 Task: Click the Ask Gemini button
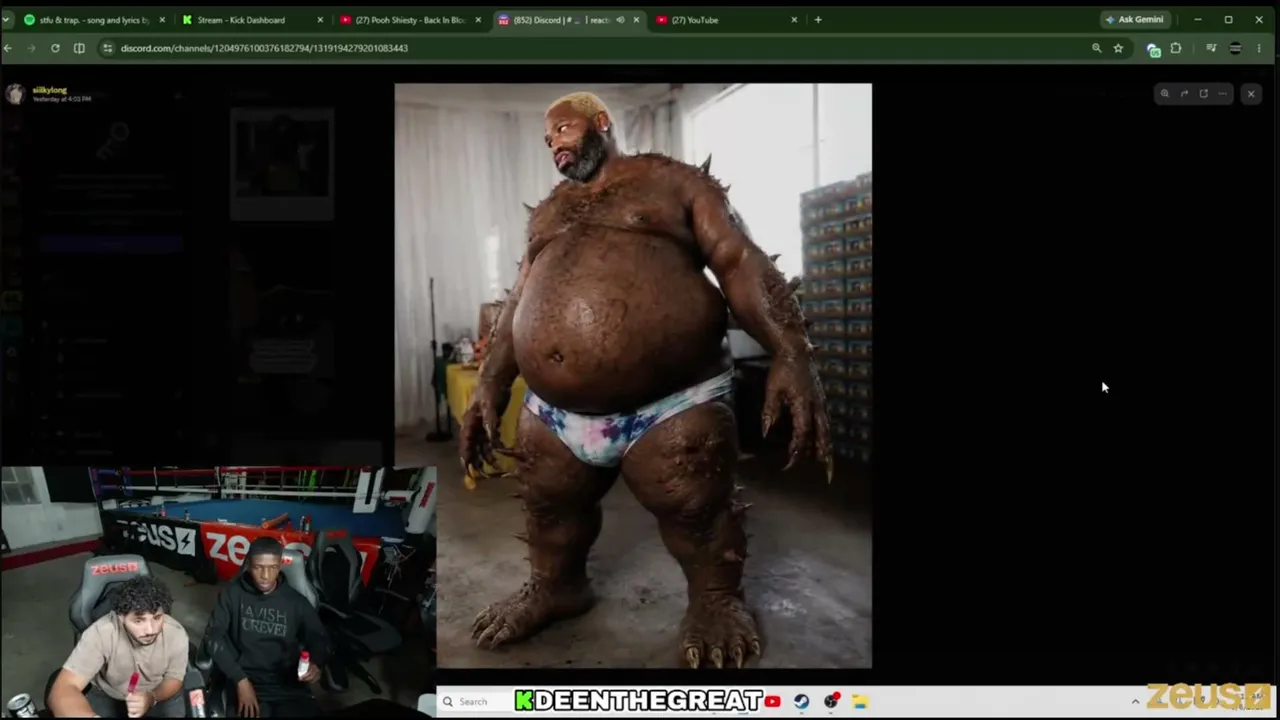[1135, 20]
